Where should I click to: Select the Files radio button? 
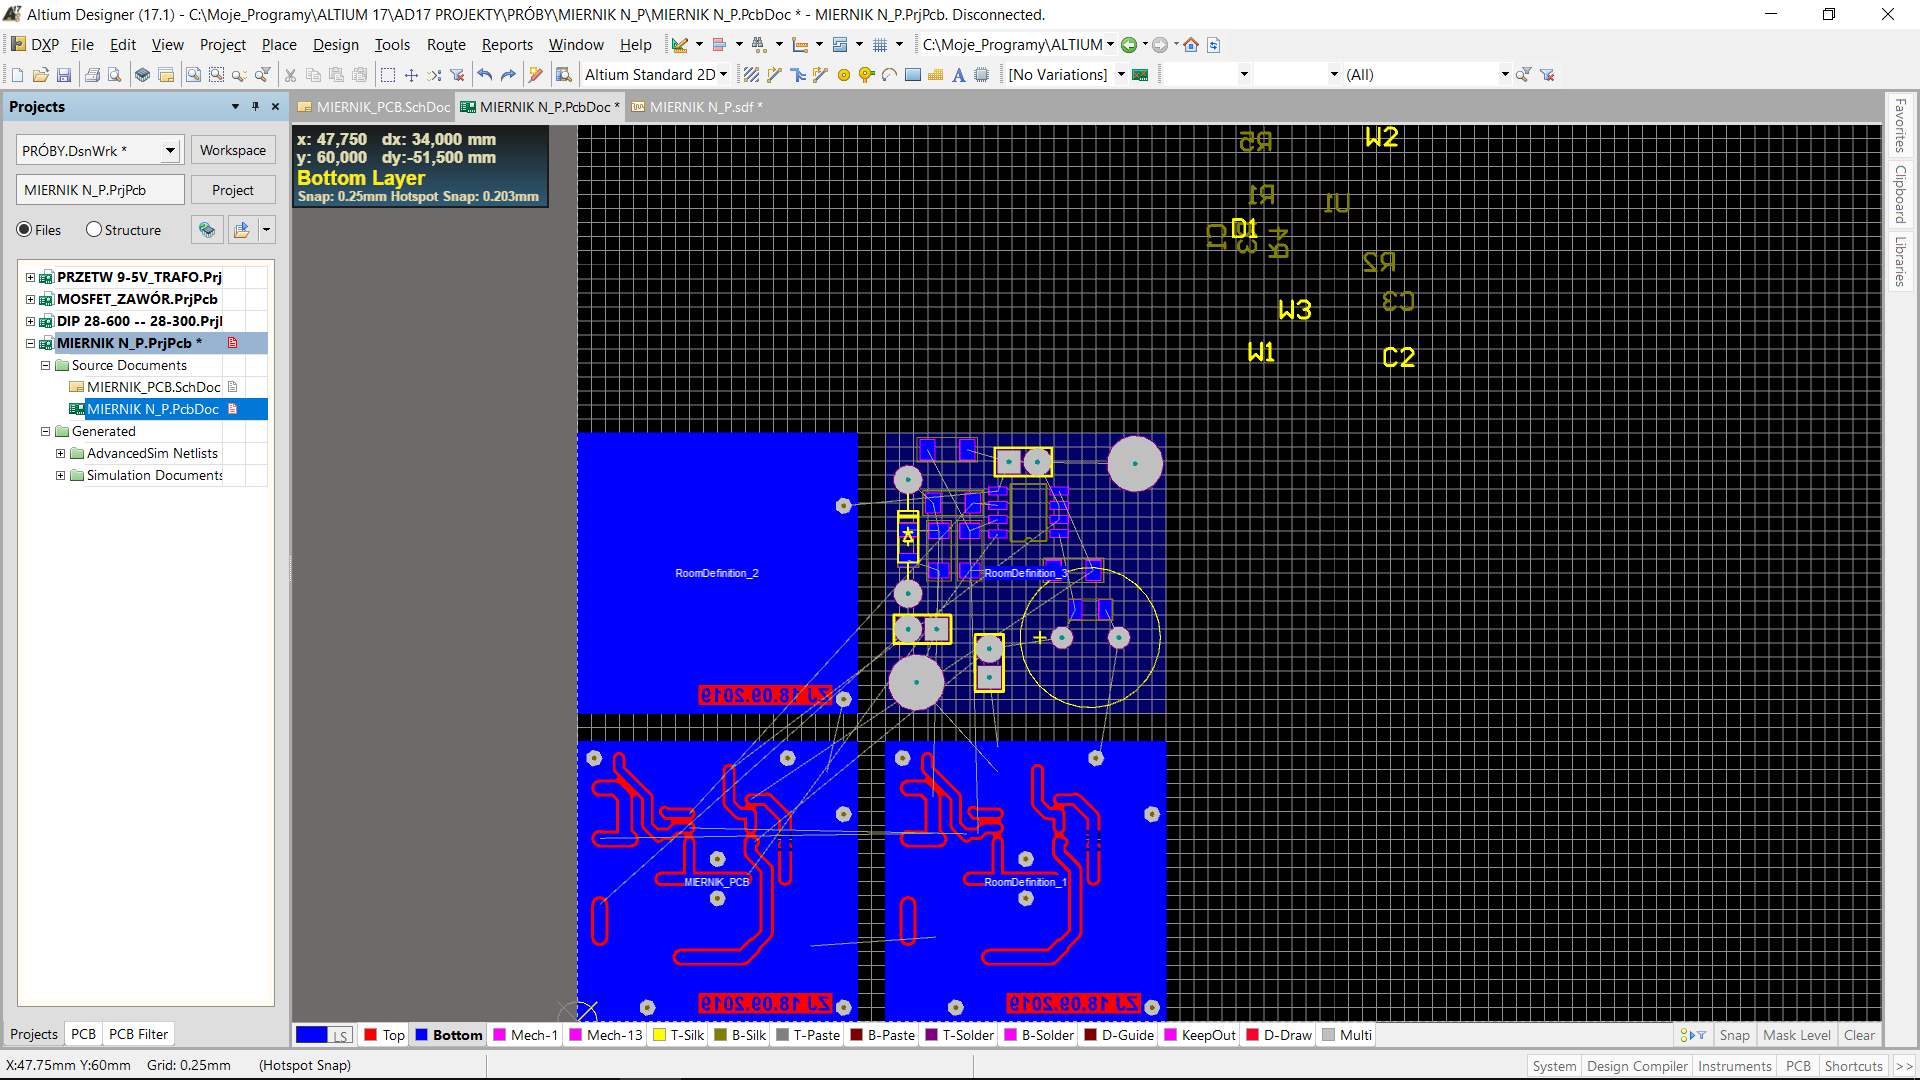click(24, 230)
